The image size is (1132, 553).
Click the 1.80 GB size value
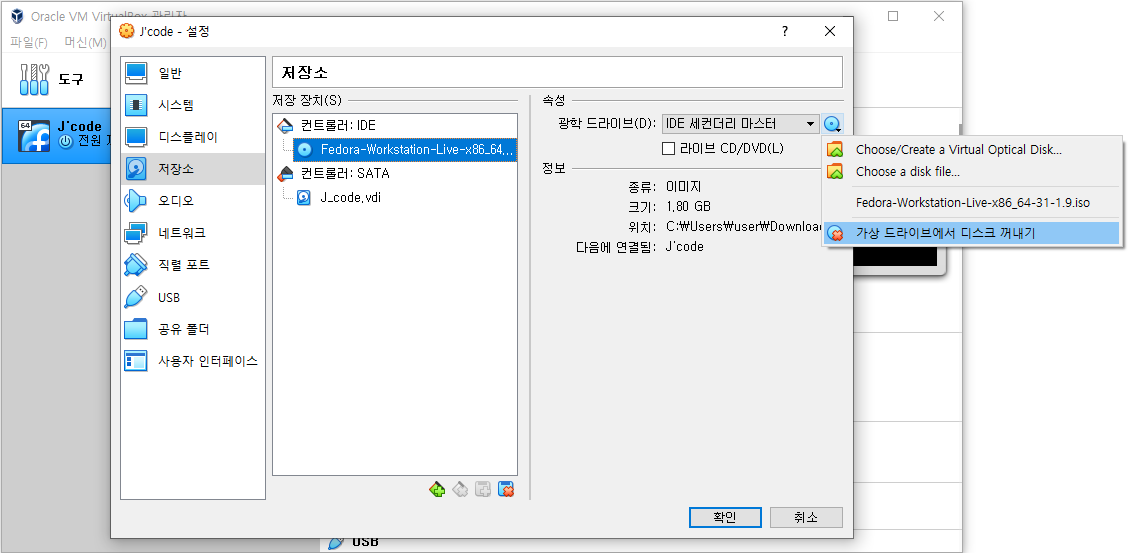689,206
